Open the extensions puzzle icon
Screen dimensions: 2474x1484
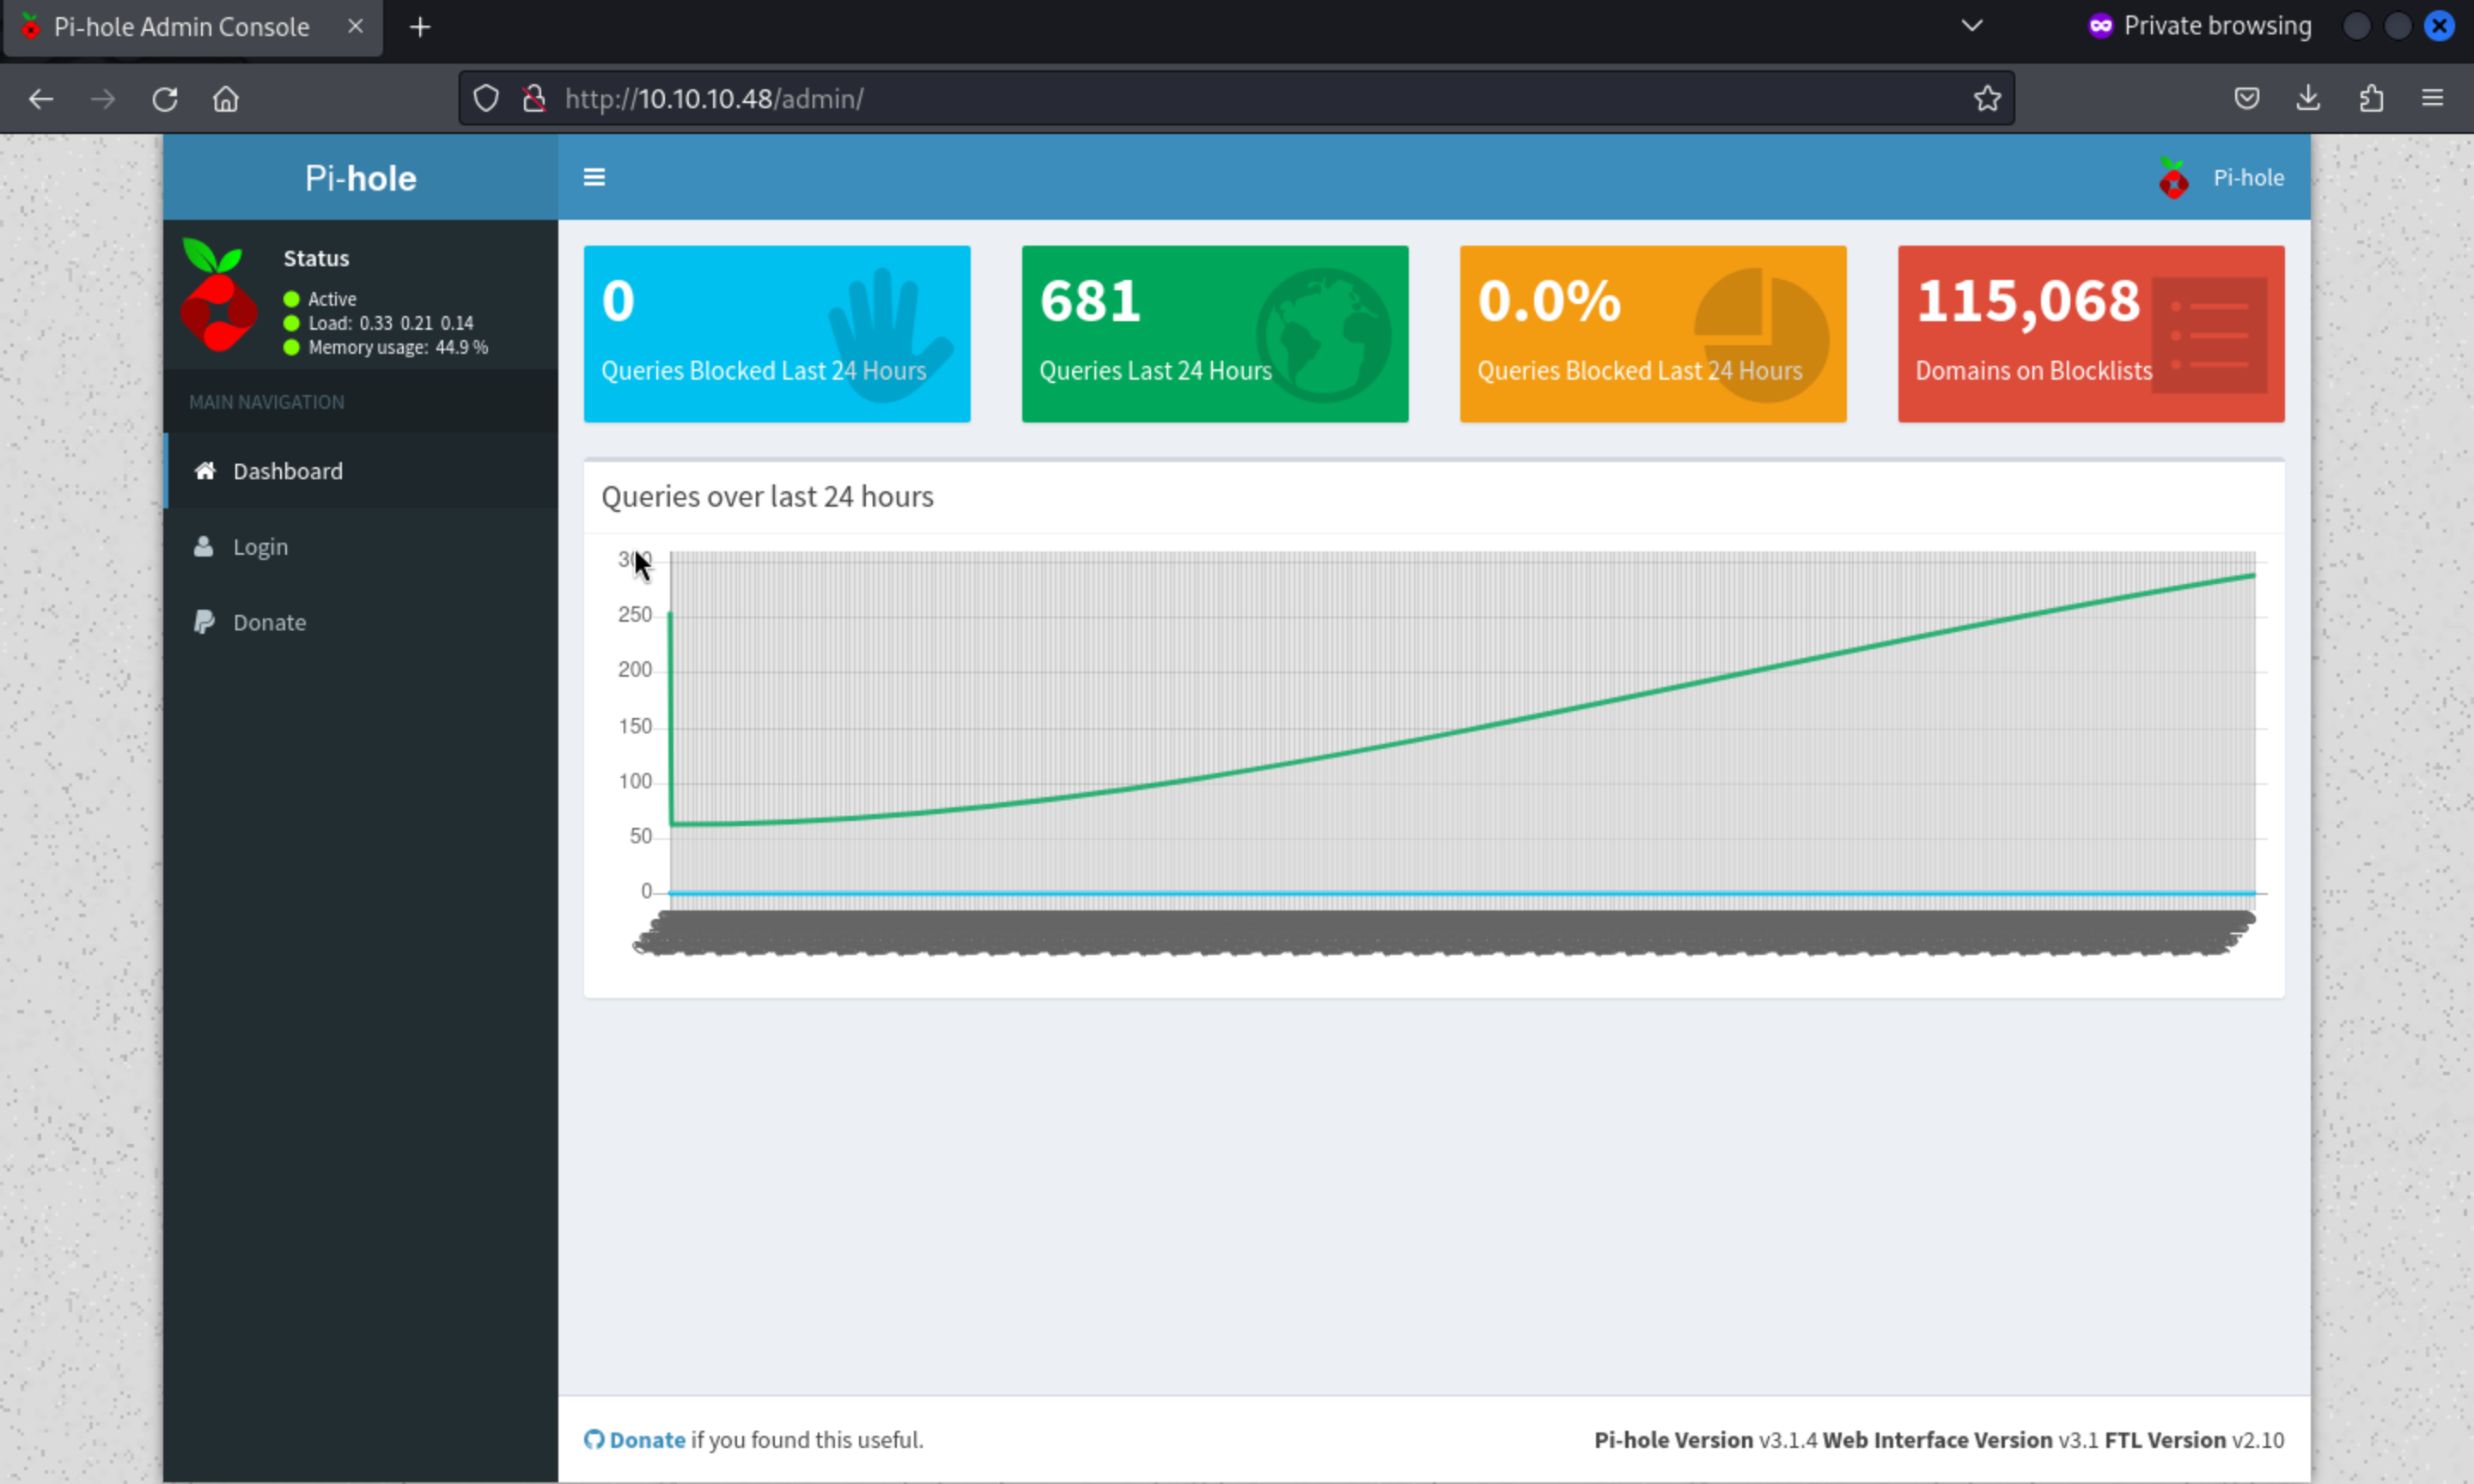click(x=2371, y=98)
